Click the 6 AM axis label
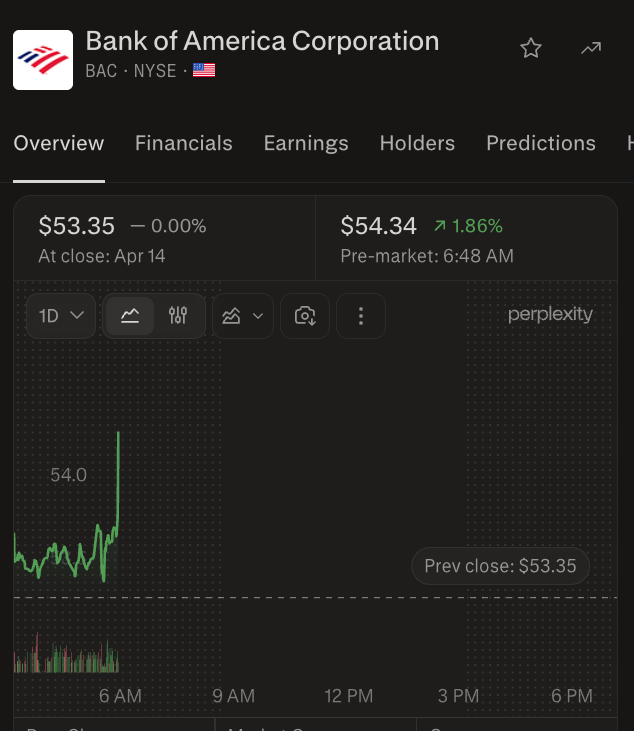634x731 pixels. click(x=120, y=696)
